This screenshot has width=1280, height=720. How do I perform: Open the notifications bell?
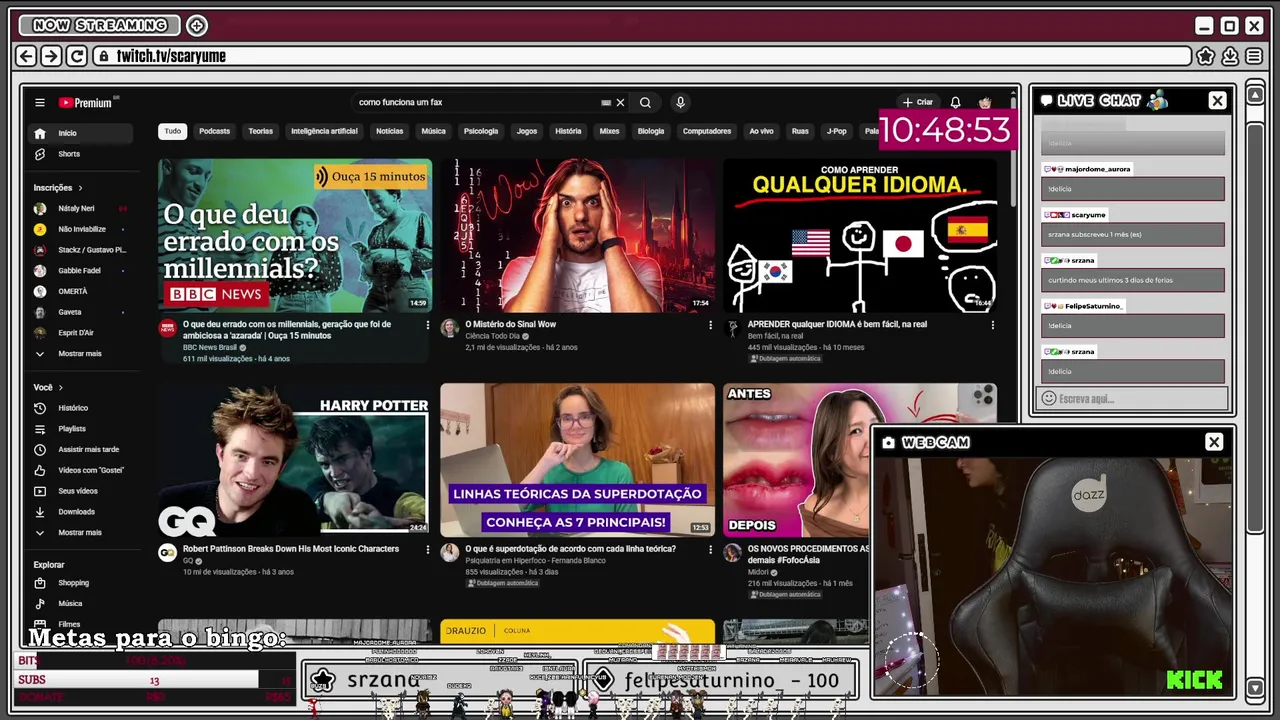[x=955, y=102]
